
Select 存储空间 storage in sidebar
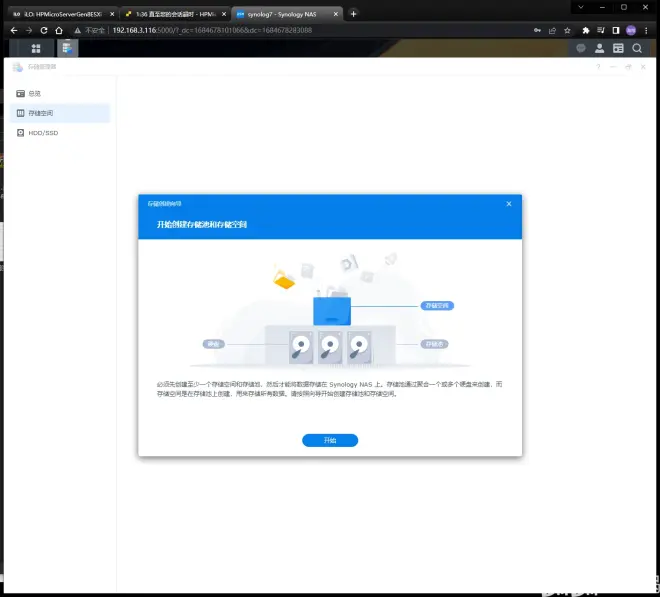(59, 113)
